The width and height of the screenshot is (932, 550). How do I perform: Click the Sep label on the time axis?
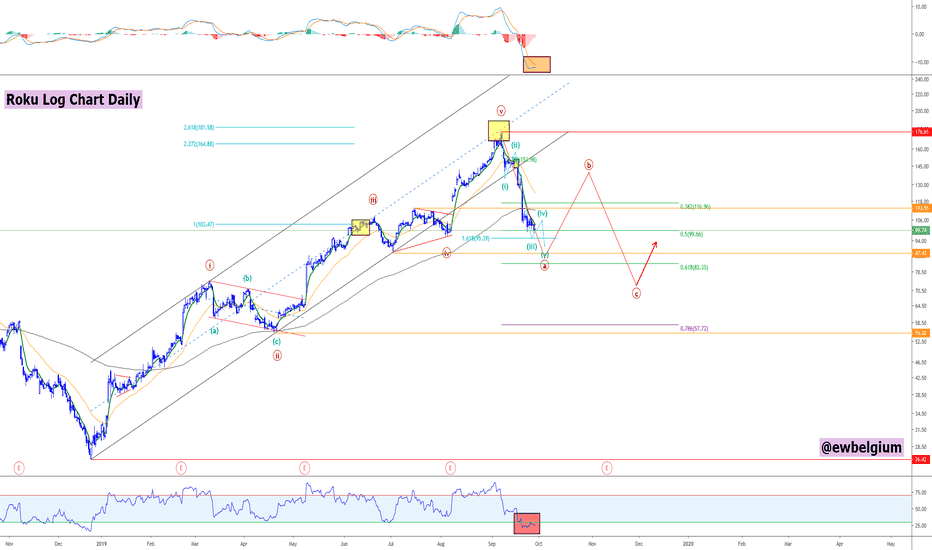[x=491, y=543]
